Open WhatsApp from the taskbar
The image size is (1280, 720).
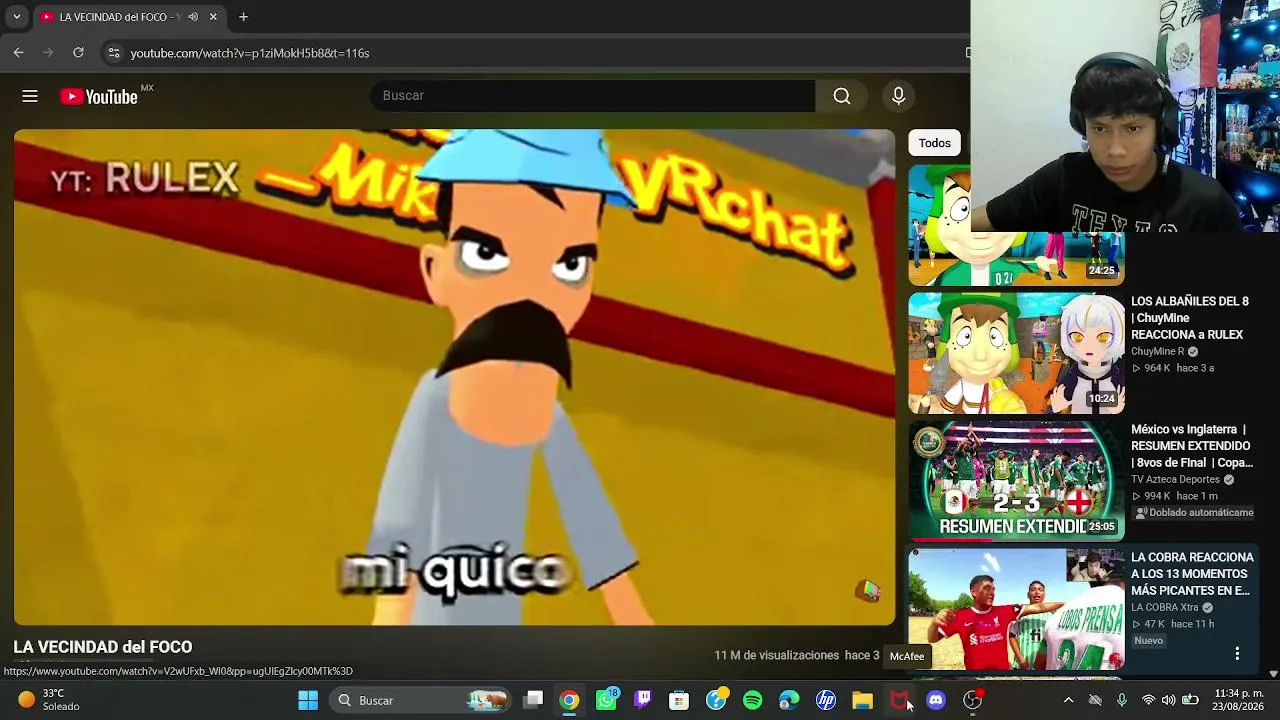pyautogui.click(x=607, y=700)
